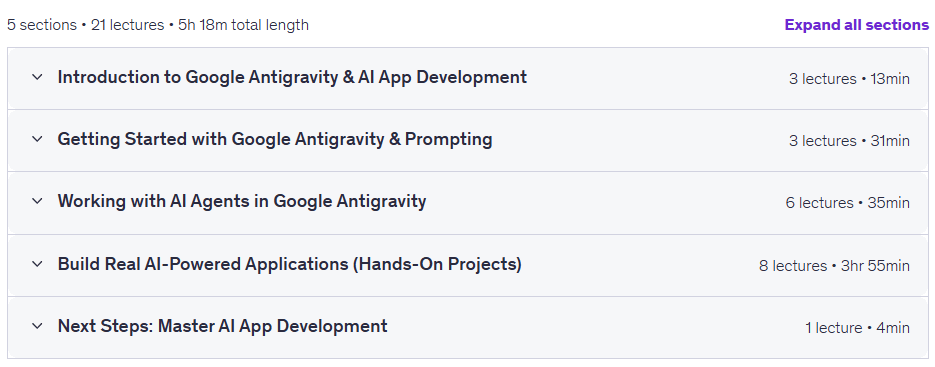
Task: Toggle the Getting Started with Google Antigravity chevron
Action: 38,139
